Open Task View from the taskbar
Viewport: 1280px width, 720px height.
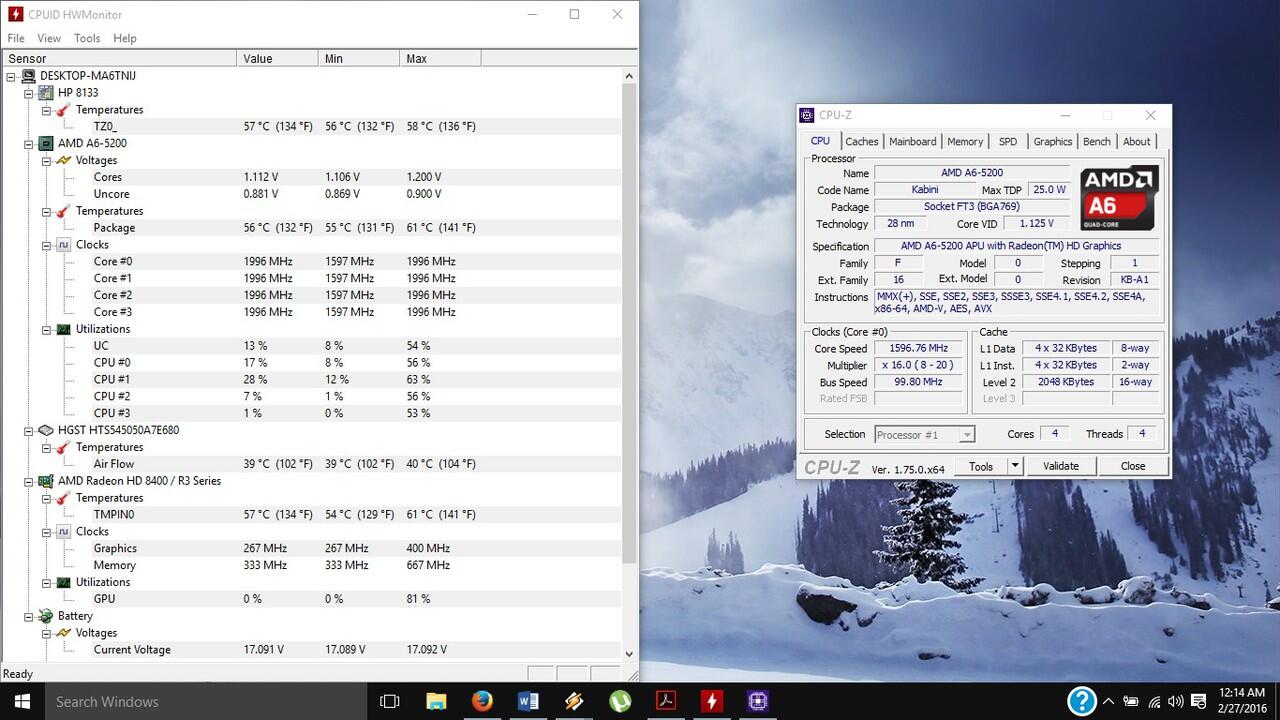[x=390, y=702]
